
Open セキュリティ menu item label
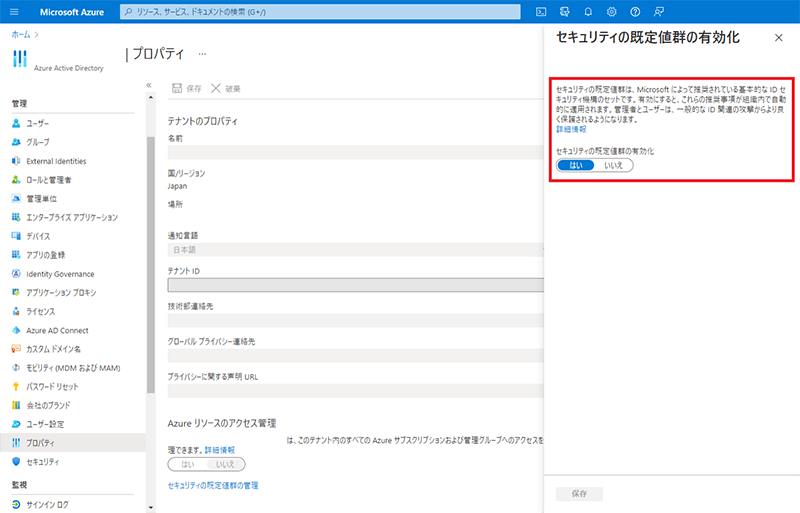coord(42,461)
